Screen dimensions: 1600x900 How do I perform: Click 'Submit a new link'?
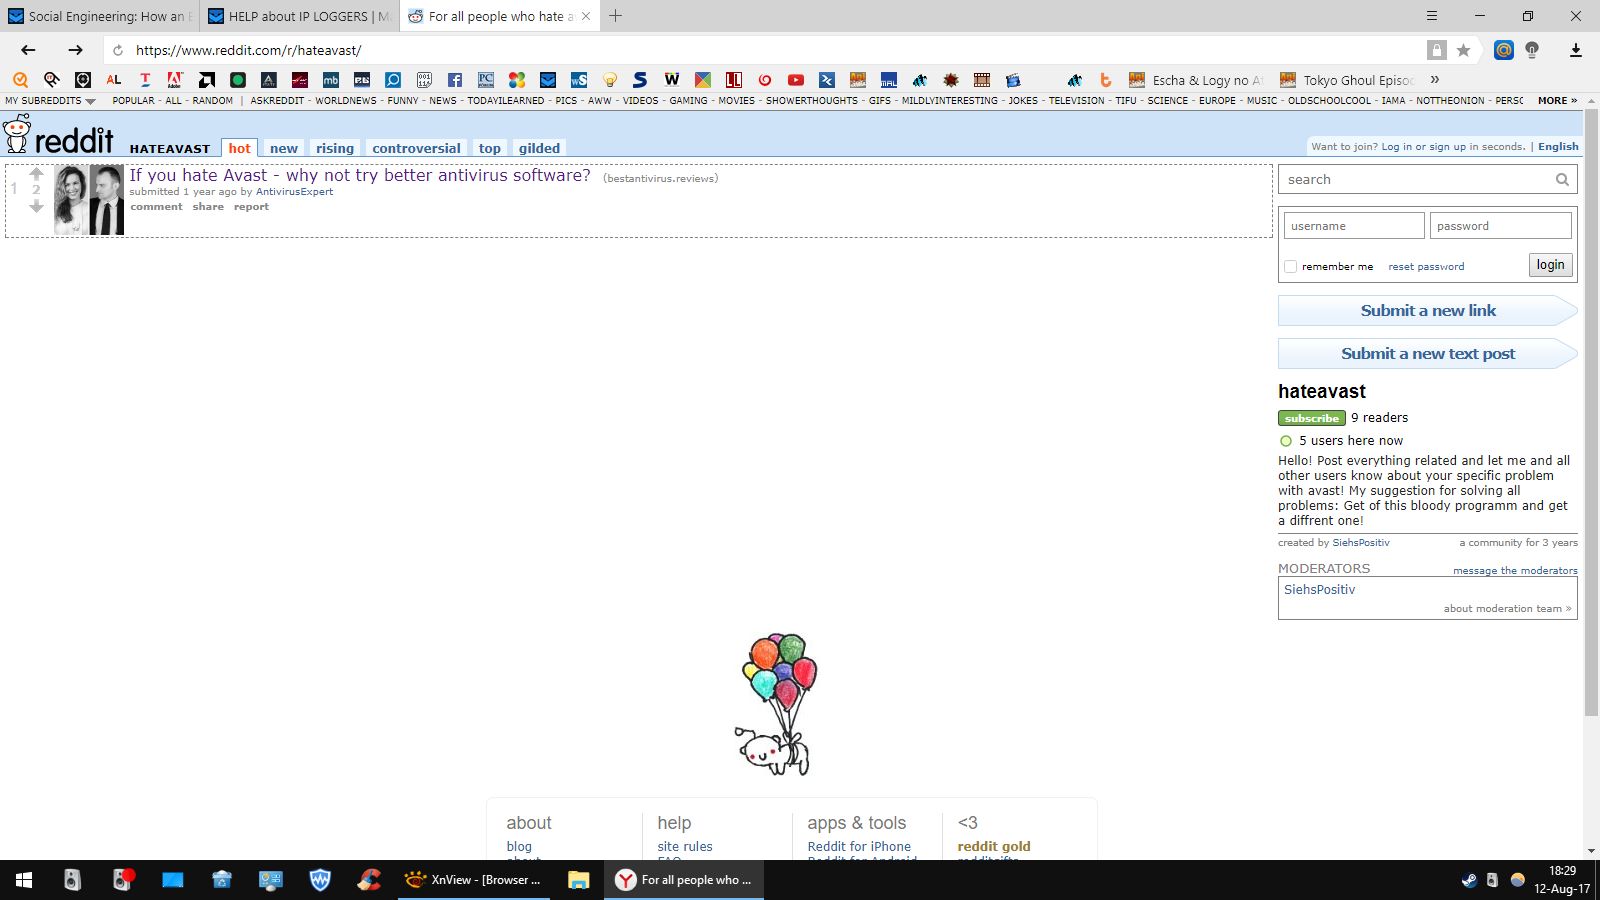(x=1428, y=311)
